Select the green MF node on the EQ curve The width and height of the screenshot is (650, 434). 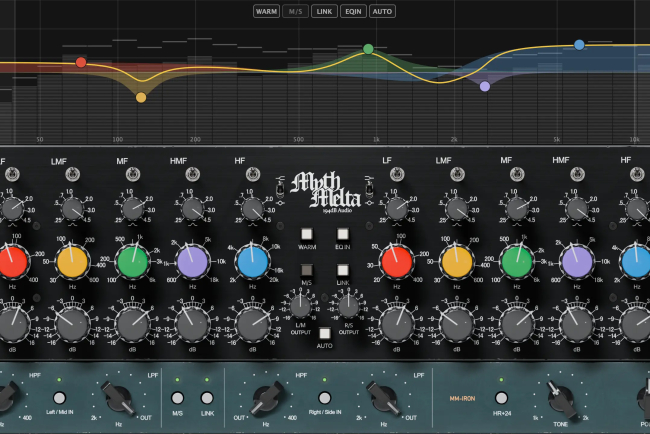368,49
